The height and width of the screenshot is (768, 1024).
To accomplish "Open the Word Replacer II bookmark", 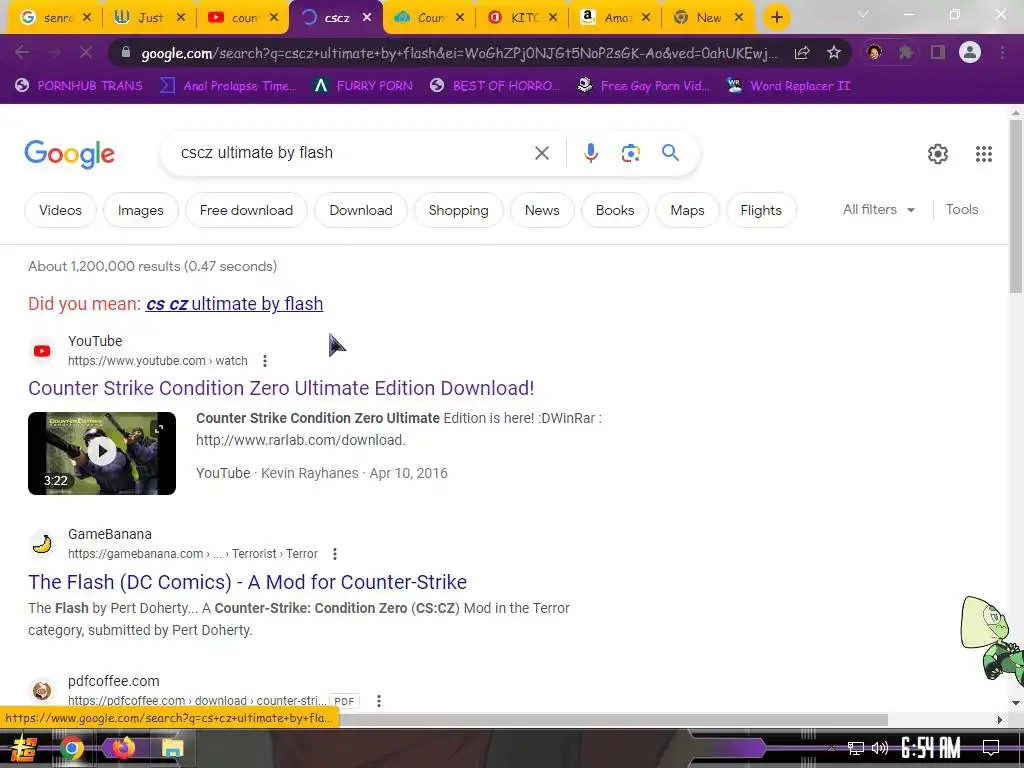I will pyautogui.click(x=788, y=86).
